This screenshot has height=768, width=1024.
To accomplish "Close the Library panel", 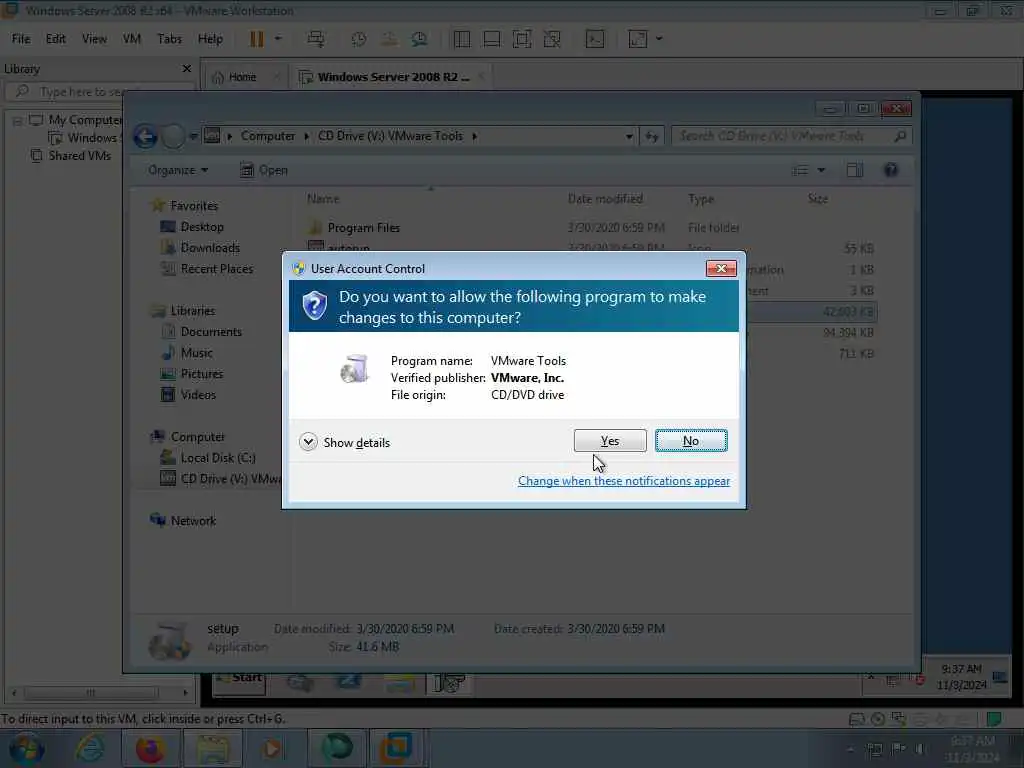I will point(187,69).
